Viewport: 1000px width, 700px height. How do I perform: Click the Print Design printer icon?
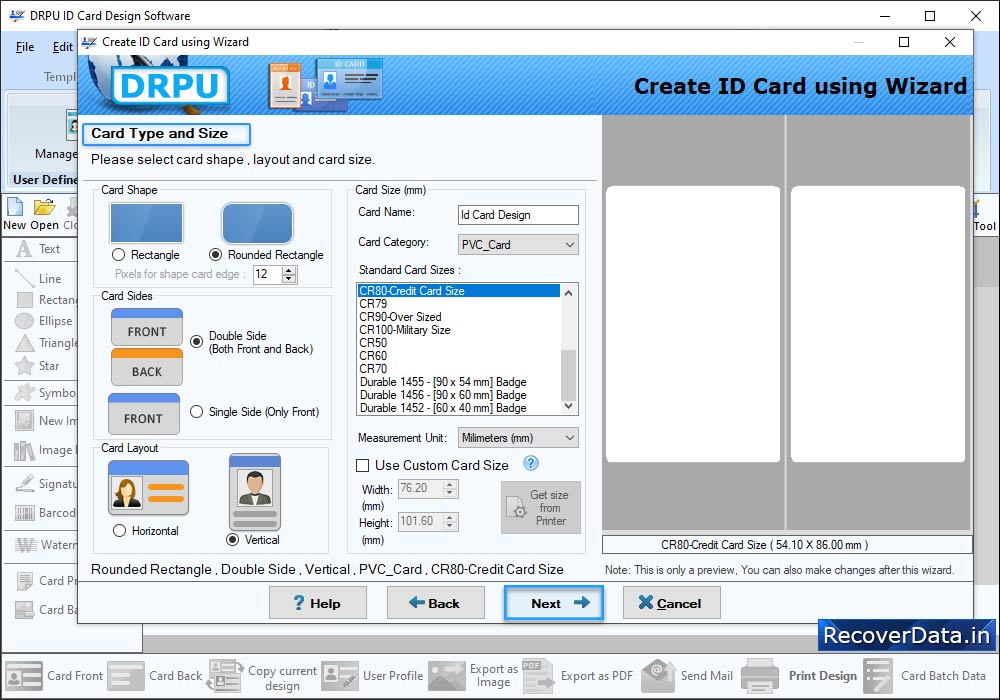click(x=760, y=676)
